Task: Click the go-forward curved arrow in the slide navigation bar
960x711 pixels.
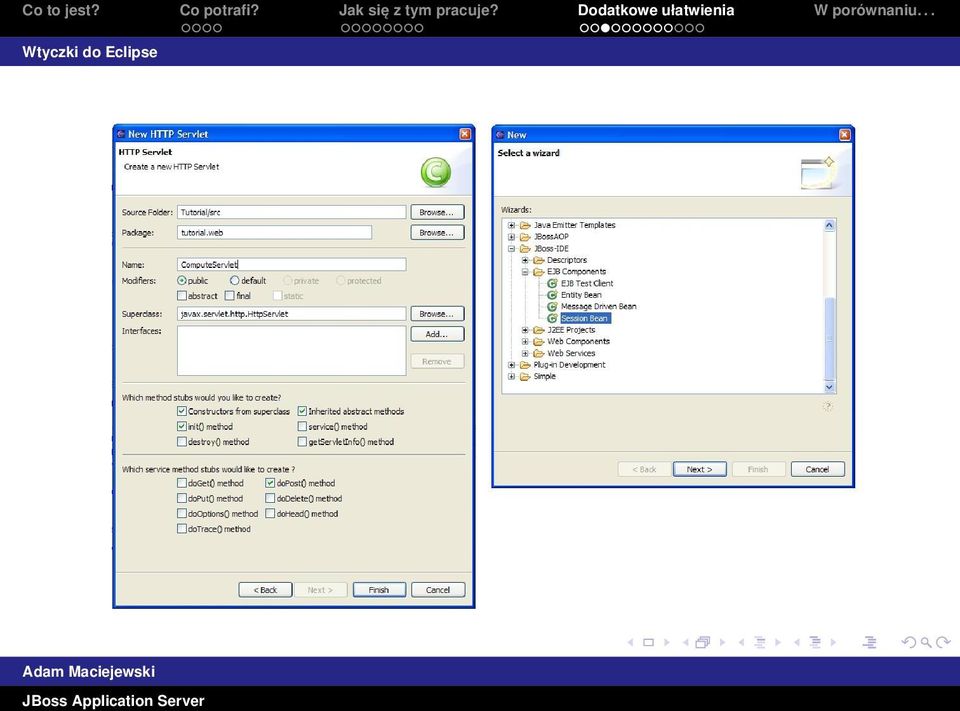Action: tap(943, 642)
